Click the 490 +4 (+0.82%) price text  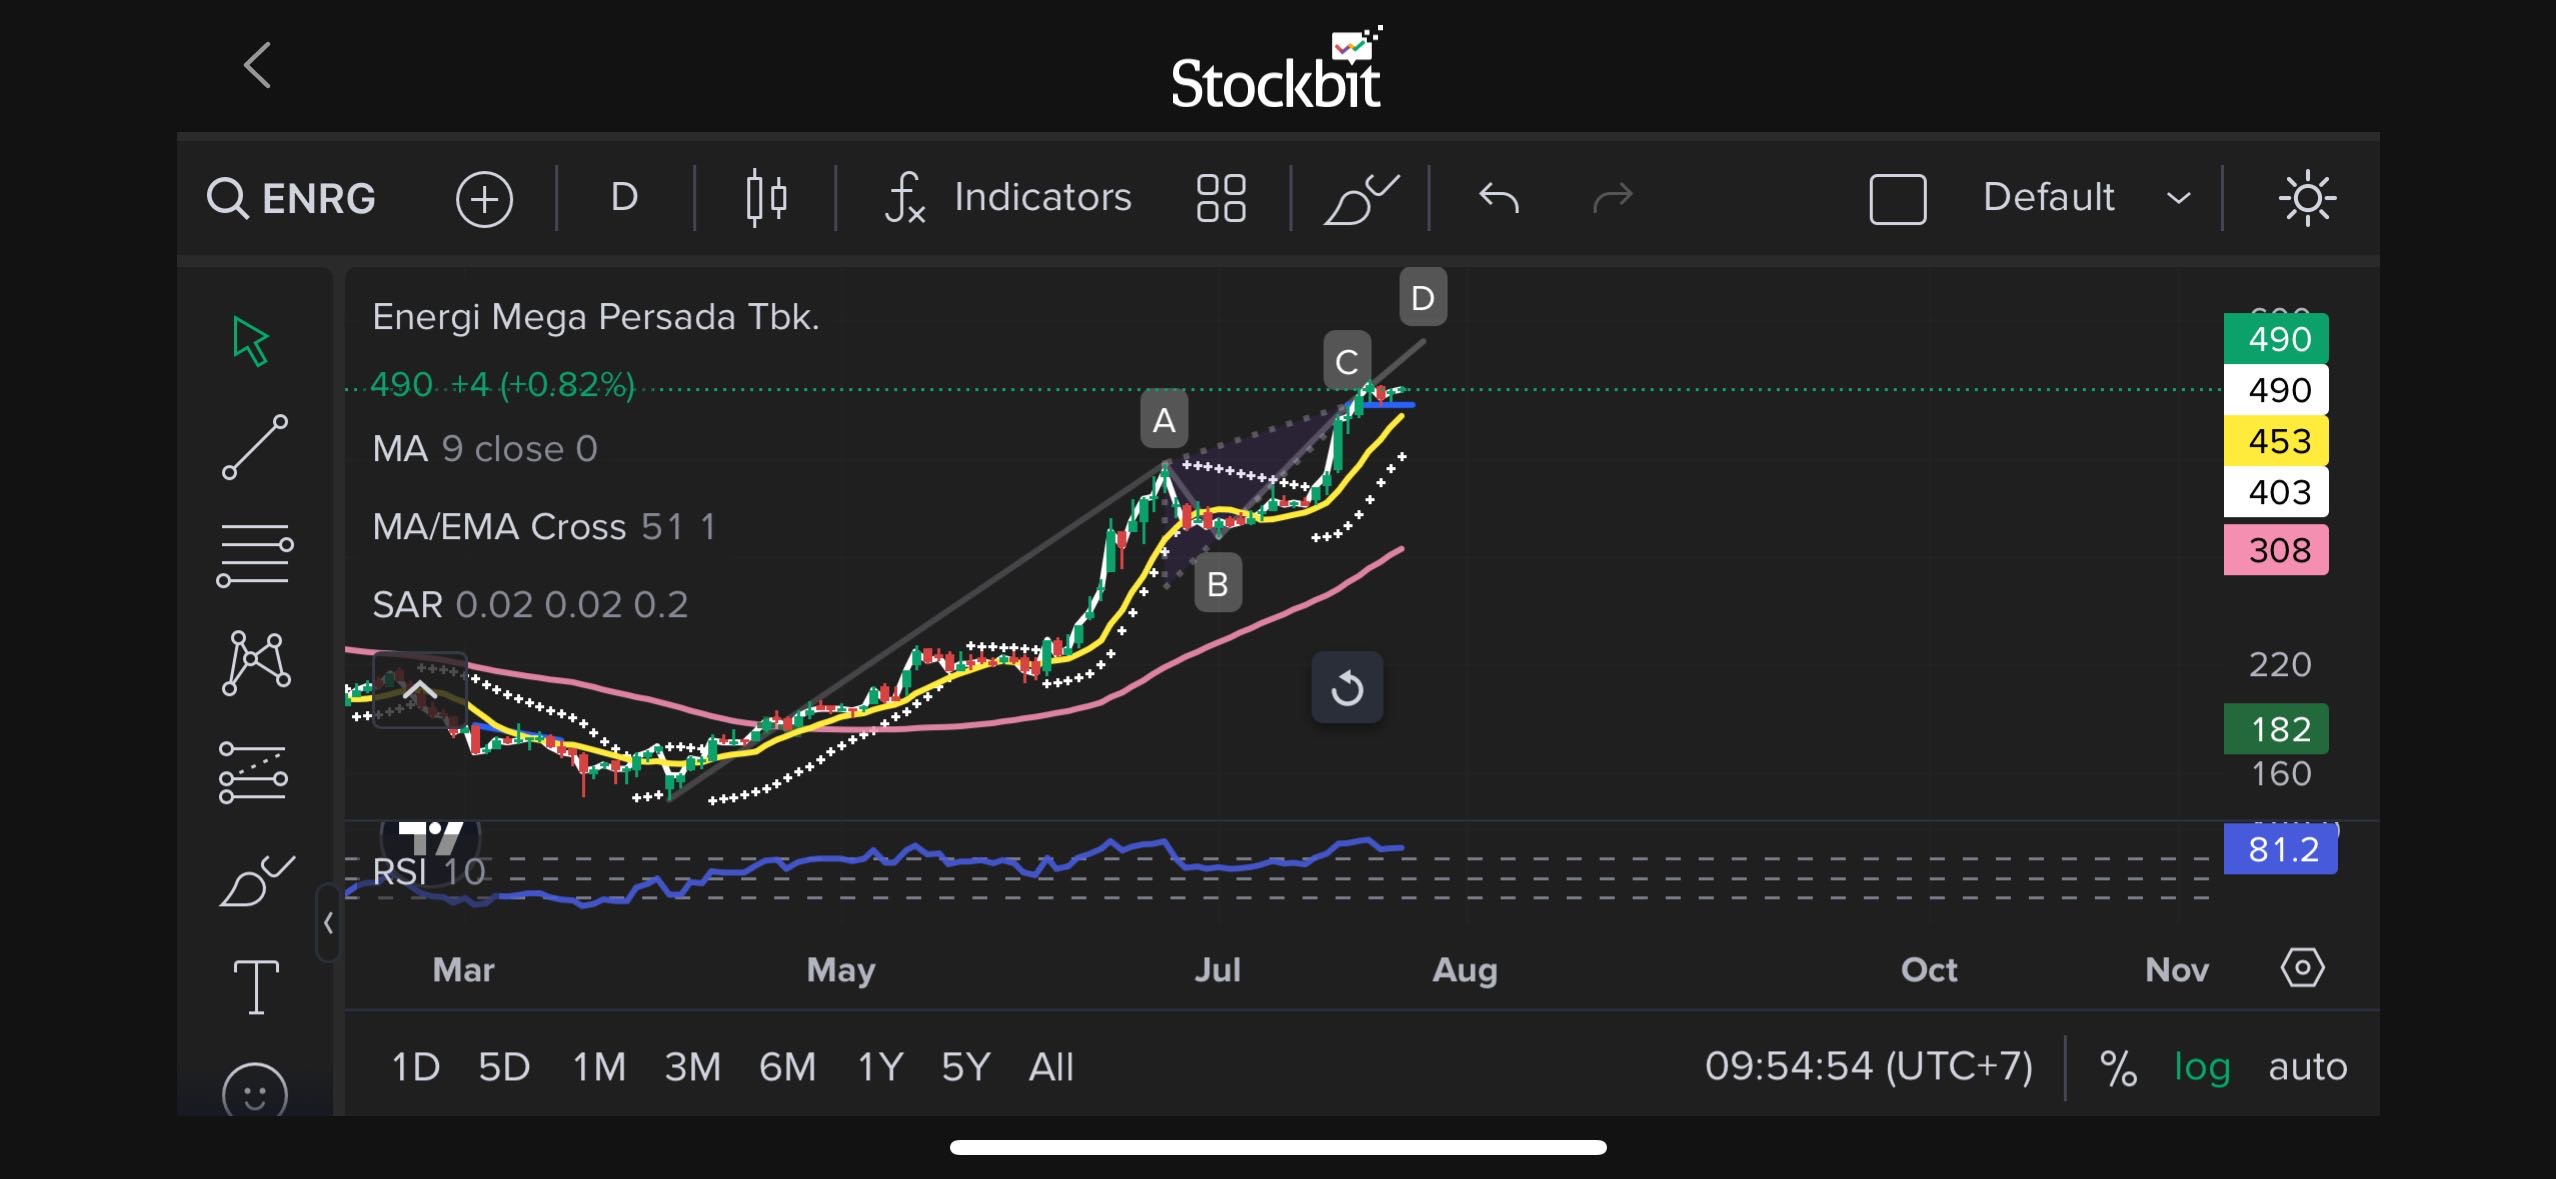tap(502, 385)
